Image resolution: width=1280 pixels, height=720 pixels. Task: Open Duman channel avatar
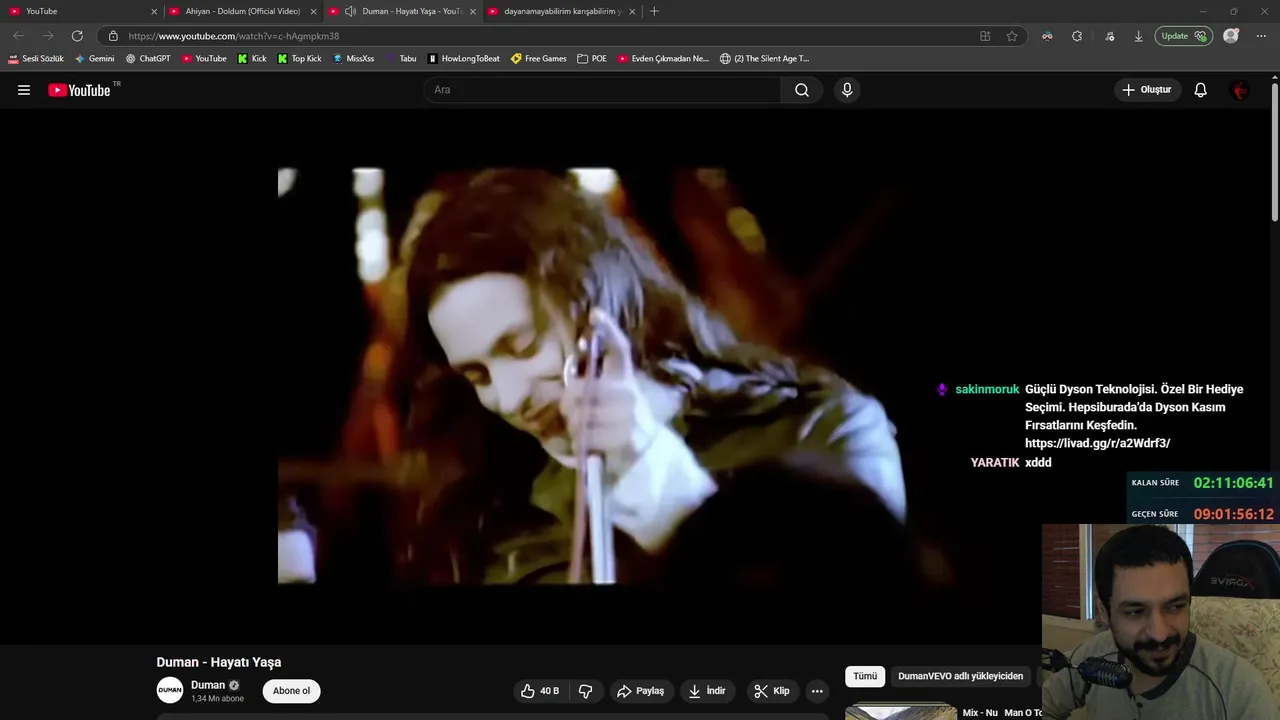[170, 690]
